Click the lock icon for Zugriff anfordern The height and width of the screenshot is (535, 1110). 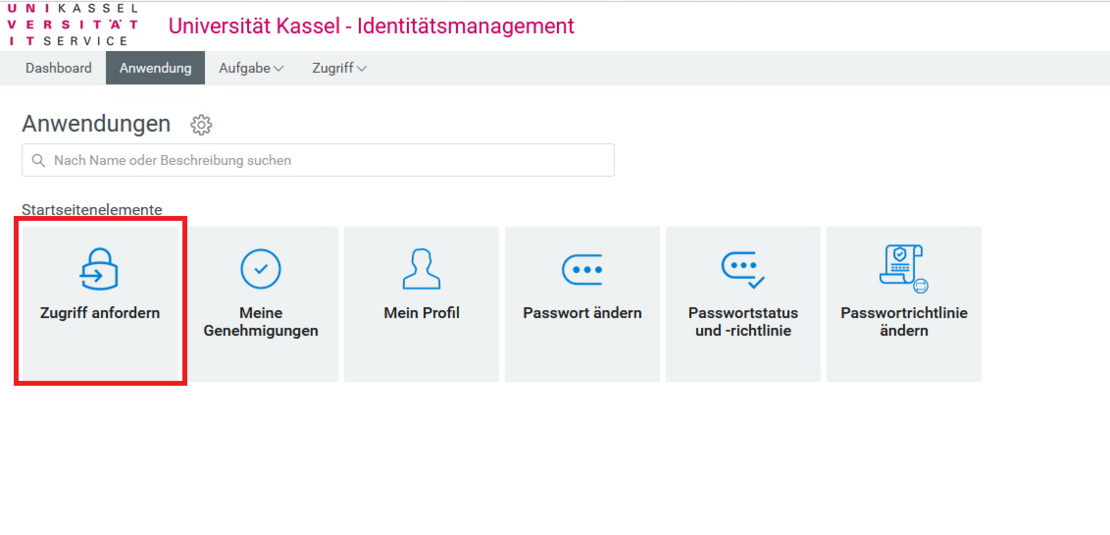[99, 268]
